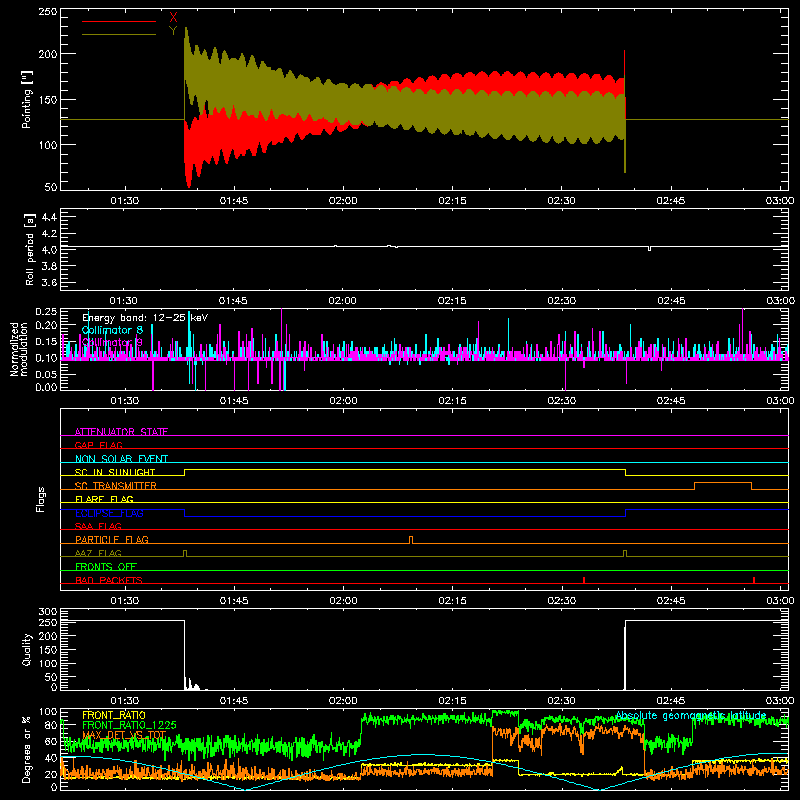
Task: Click the "300" value on quality axis
Action: click(x=47, y=612)
